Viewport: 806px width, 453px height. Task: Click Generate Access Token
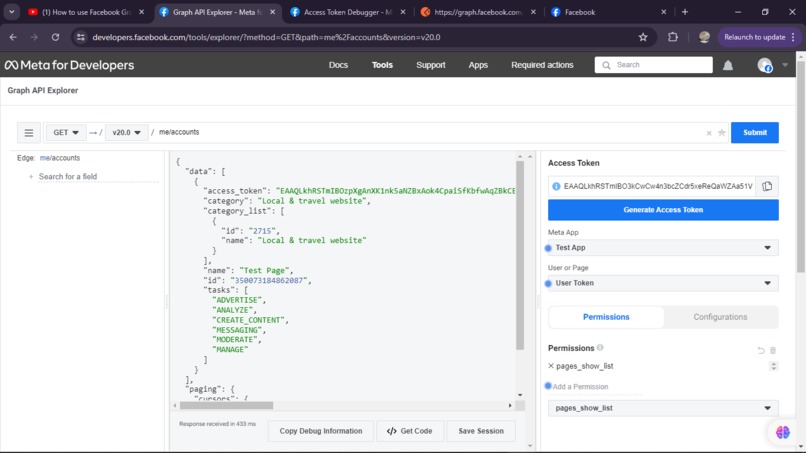663,210
